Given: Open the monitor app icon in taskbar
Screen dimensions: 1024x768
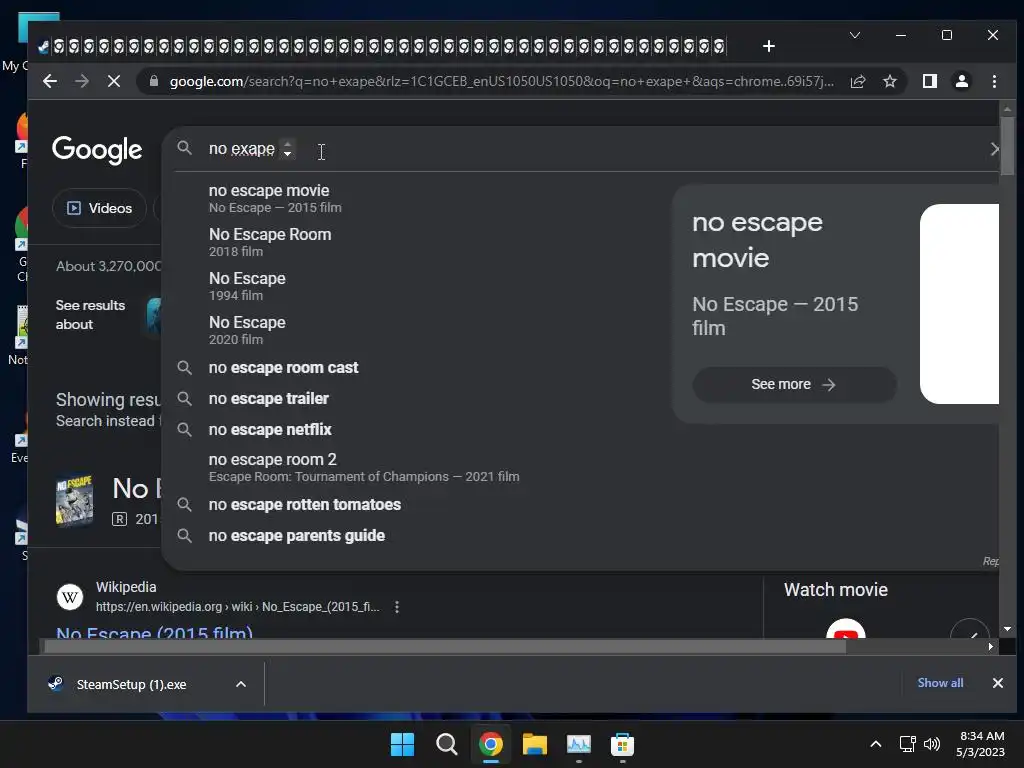Looking at the screenshot, I should (579, 744).
